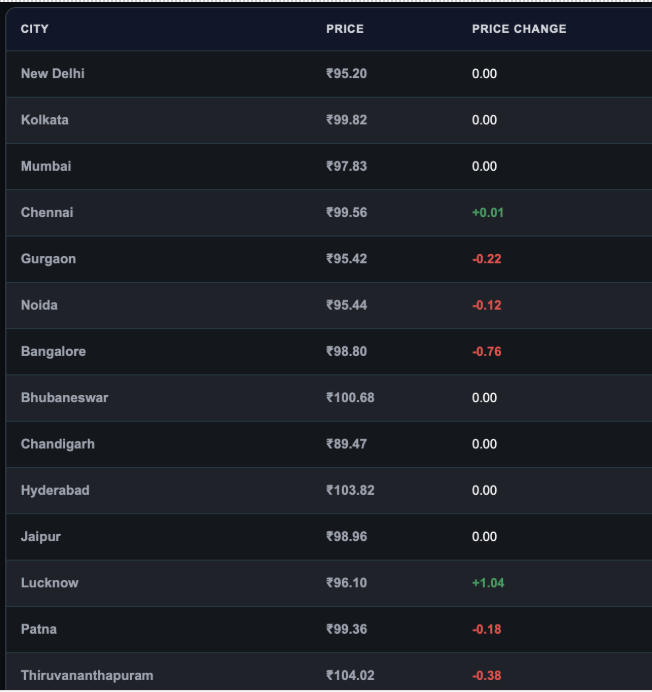Select the Hyderabad row

tap(329, 490)
